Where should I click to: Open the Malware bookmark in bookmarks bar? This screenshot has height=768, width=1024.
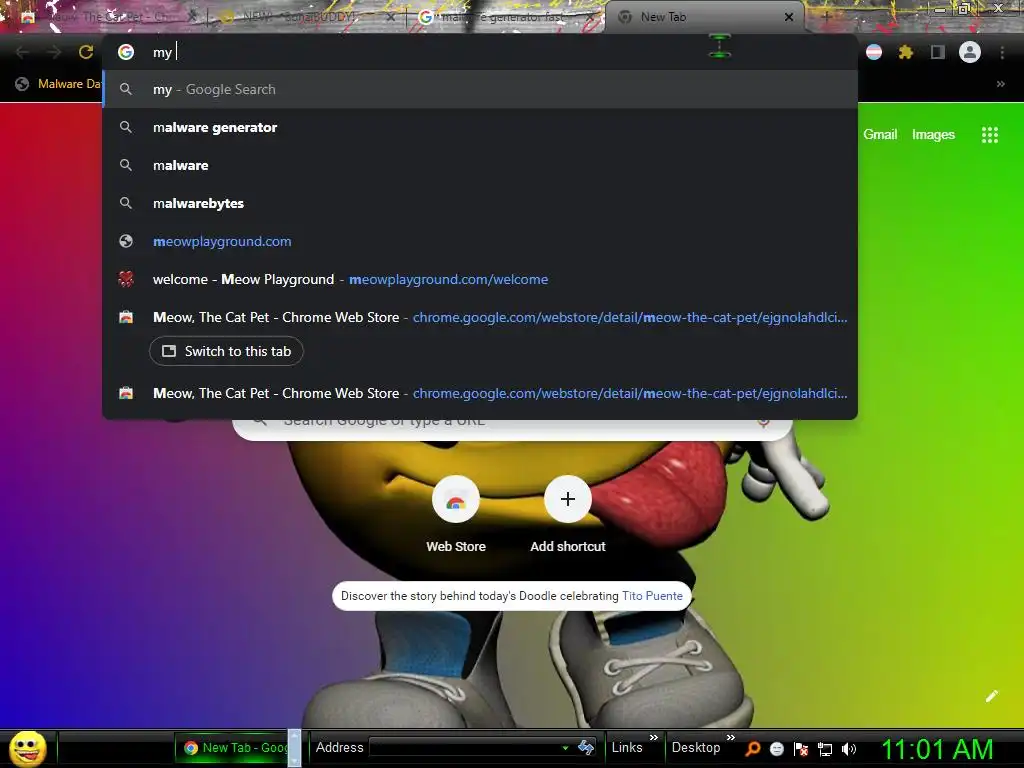pyautogui.click(x=59, y=84)
